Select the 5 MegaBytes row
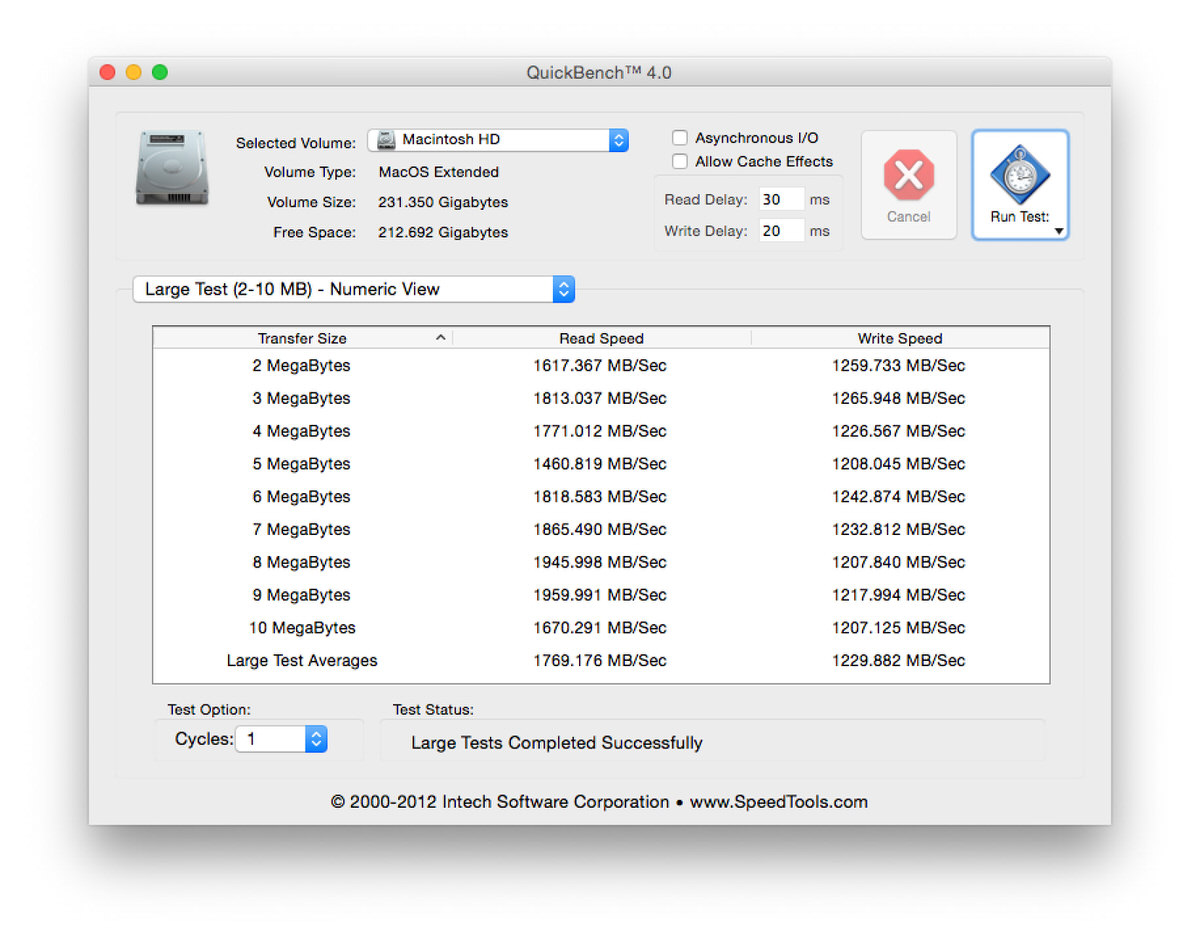This screenshot has width=1200, height=945. click(x=601, y=464)
